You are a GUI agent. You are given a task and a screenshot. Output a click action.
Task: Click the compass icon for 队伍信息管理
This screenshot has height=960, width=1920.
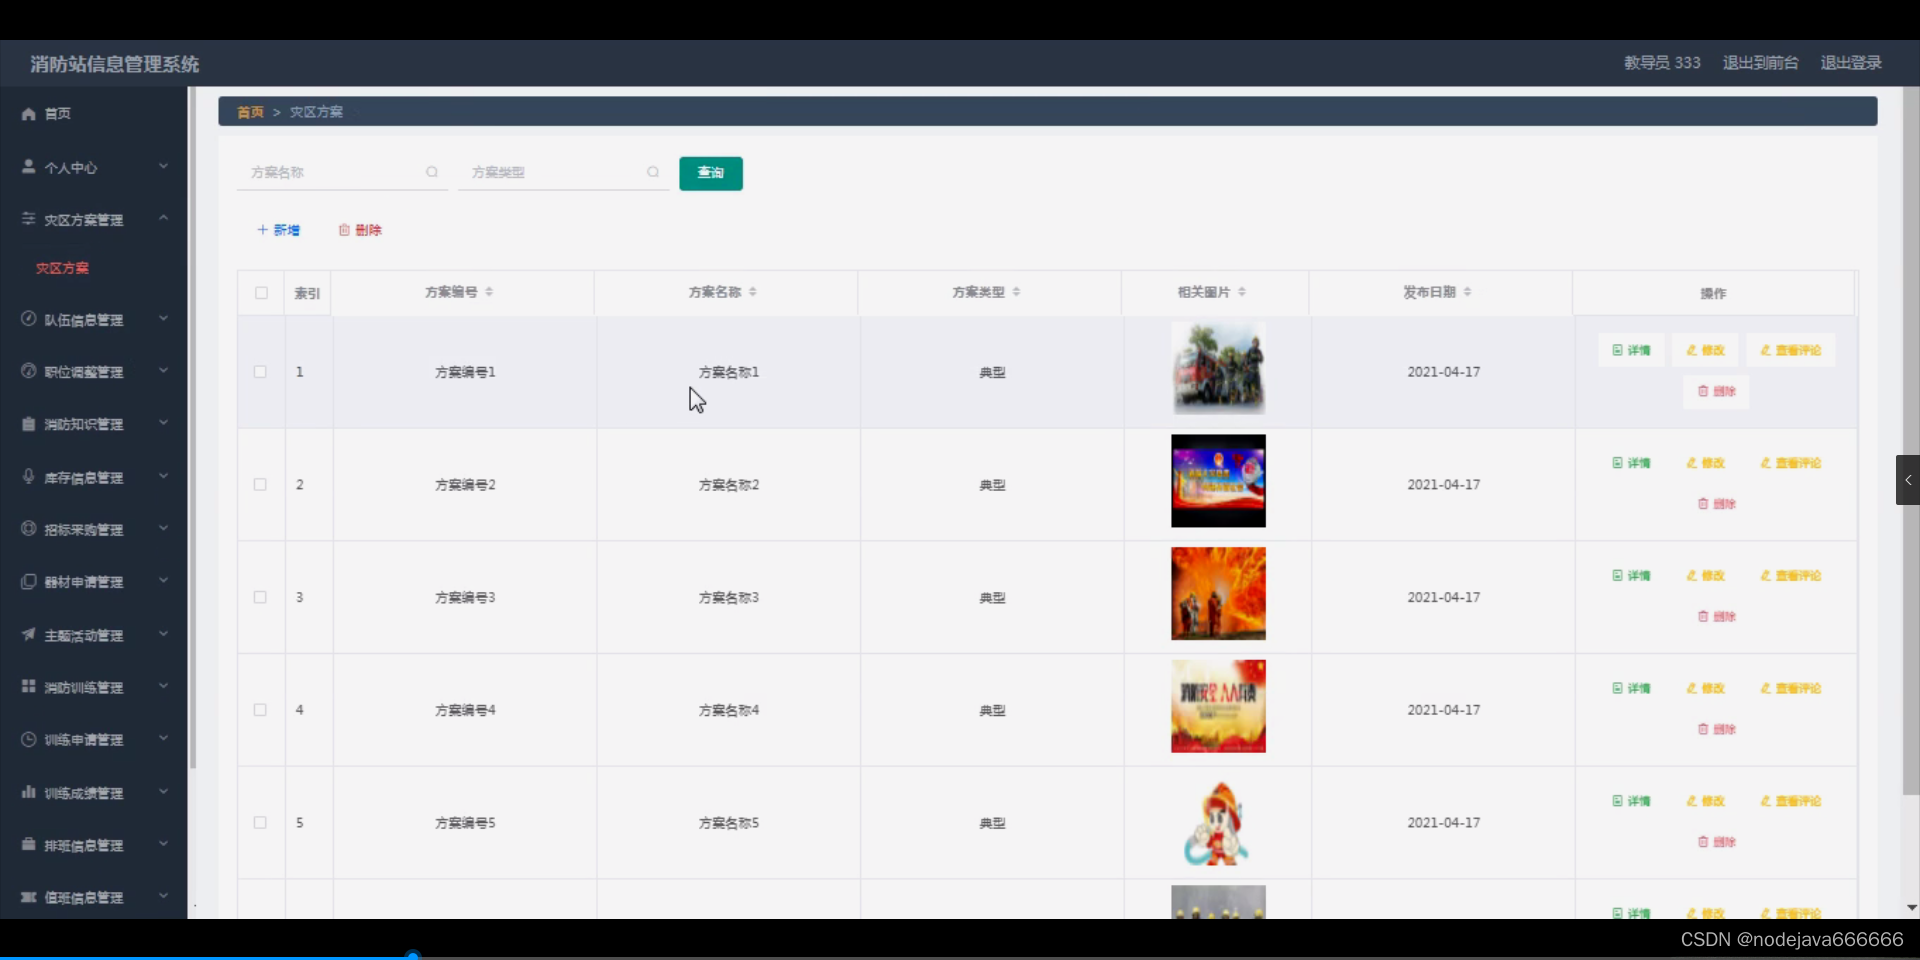coord(29,318)
